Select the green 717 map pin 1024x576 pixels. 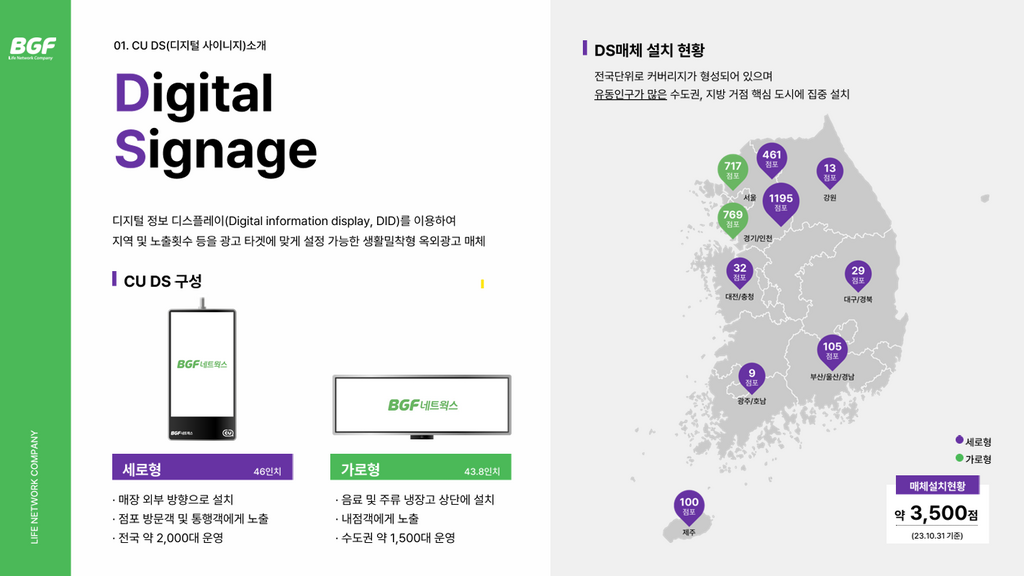[x=733, y=171]
